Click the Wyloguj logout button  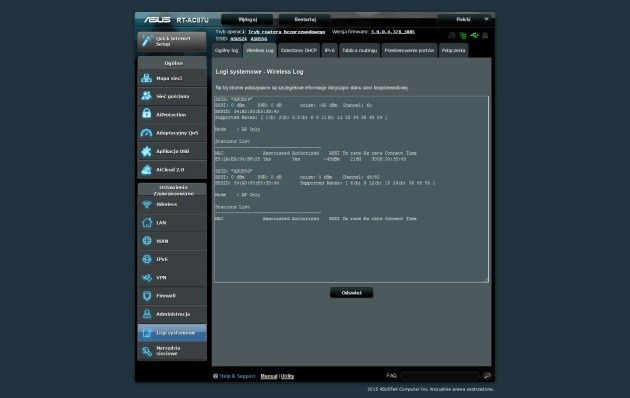point(247,19)
